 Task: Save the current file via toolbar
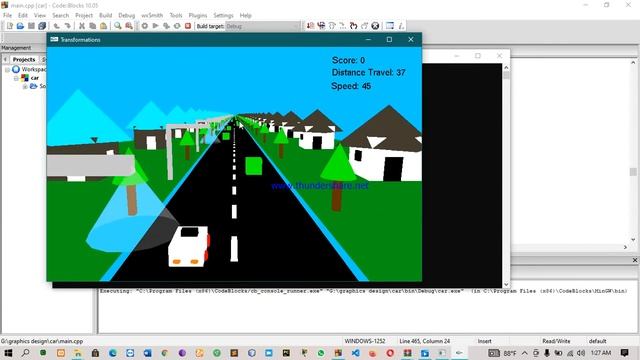(x=31, y=26)
